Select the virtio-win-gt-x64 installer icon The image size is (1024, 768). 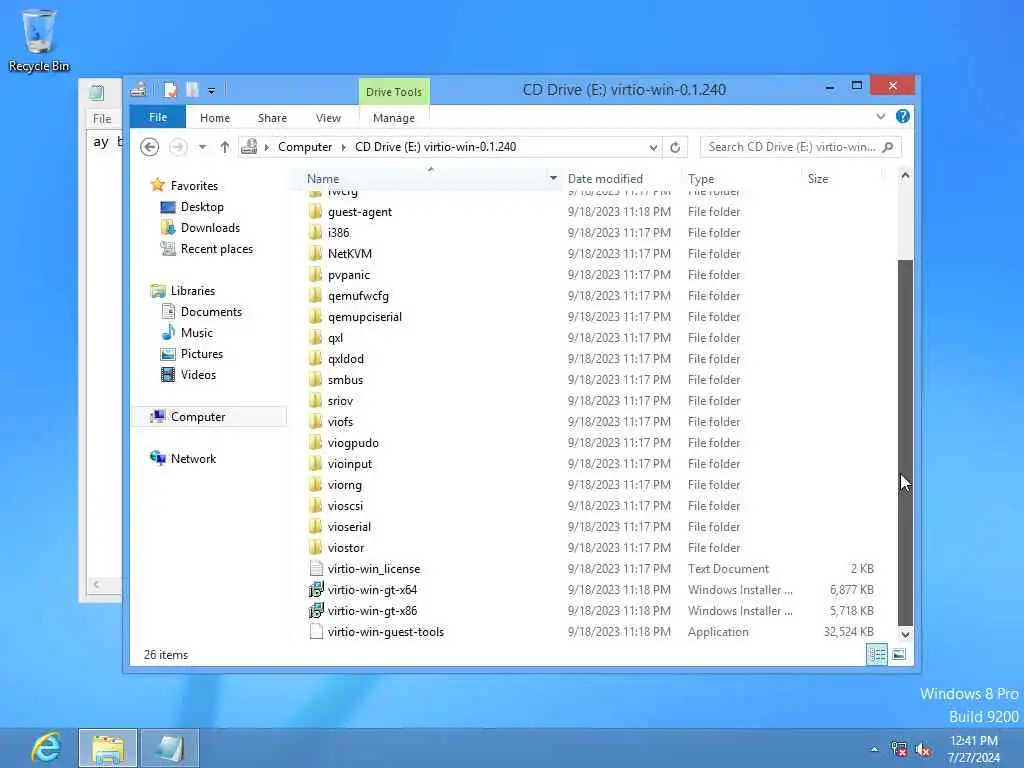point(316,590)
